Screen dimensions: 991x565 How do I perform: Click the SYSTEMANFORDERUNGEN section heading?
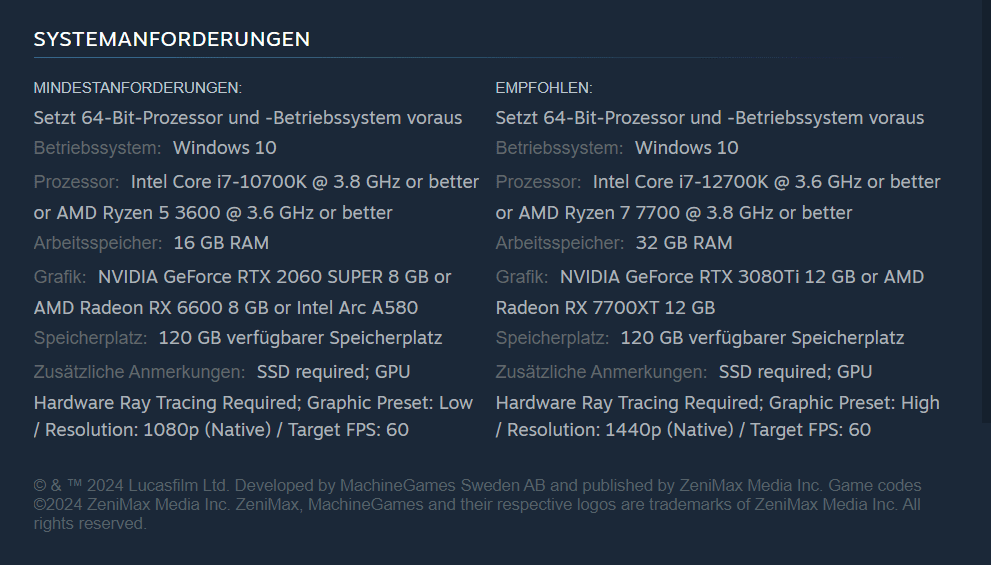pyautogui.click(x=172, y=39)
